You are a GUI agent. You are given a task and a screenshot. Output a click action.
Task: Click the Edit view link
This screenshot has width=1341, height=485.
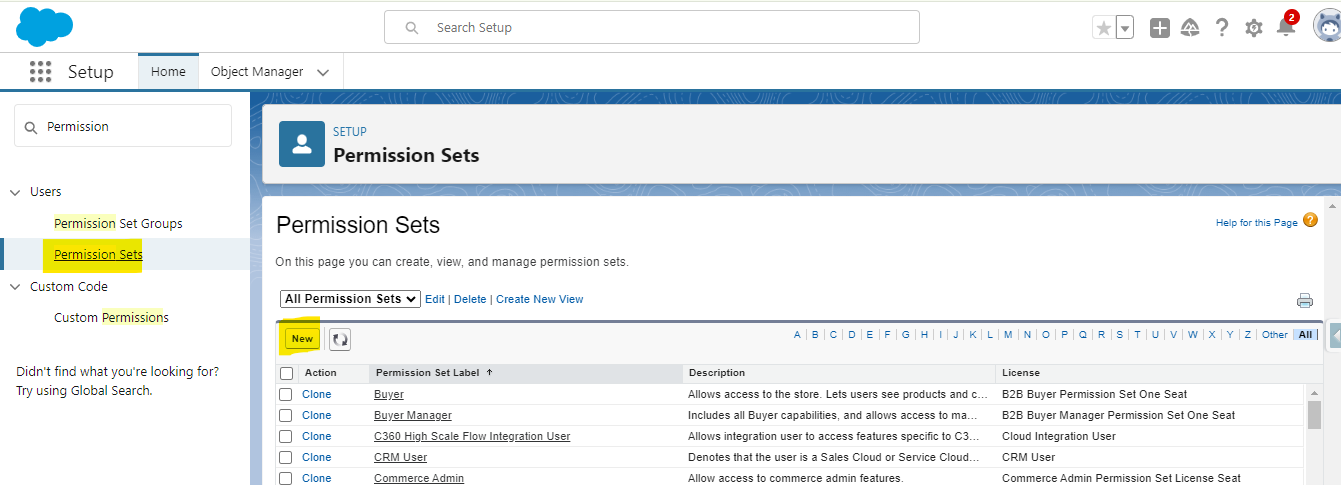435,299
